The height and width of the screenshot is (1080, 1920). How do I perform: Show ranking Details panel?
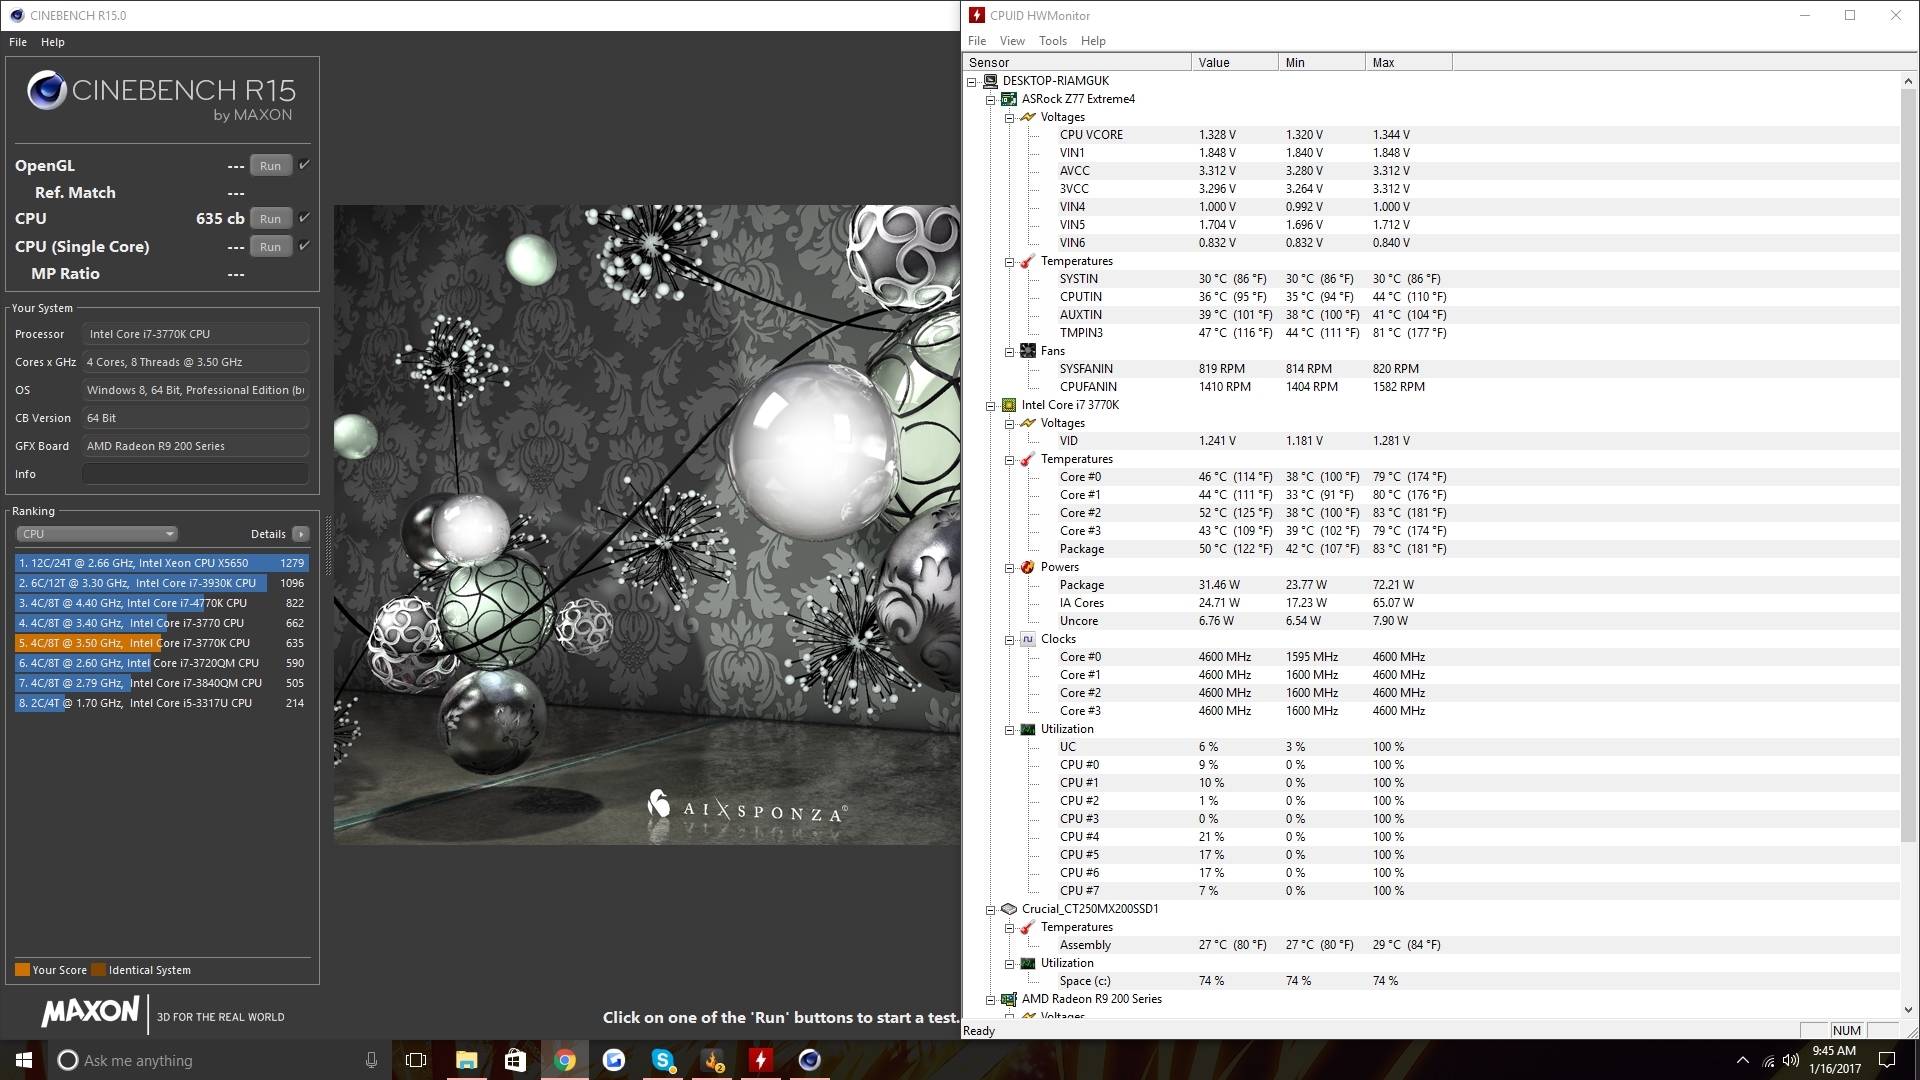coord(301,534)
